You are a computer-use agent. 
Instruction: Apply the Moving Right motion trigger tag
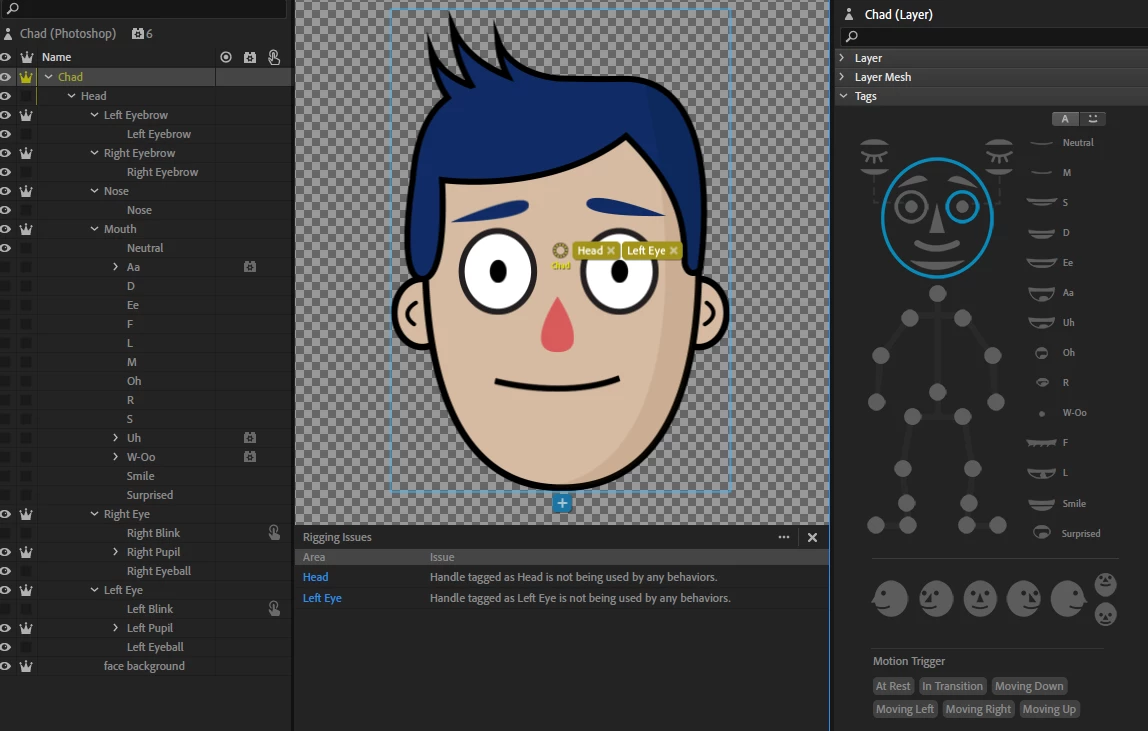point(978,709)
